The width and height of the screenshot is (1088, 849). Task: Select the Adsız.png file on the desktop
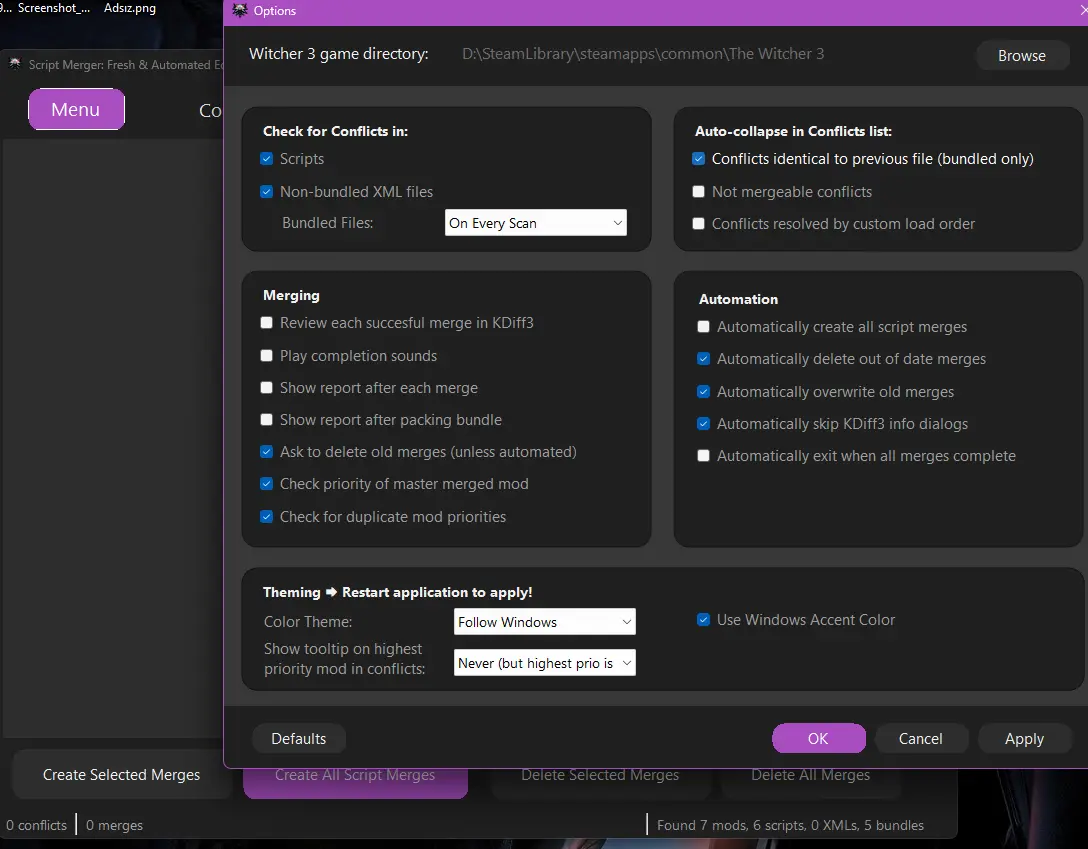(130, 8)
